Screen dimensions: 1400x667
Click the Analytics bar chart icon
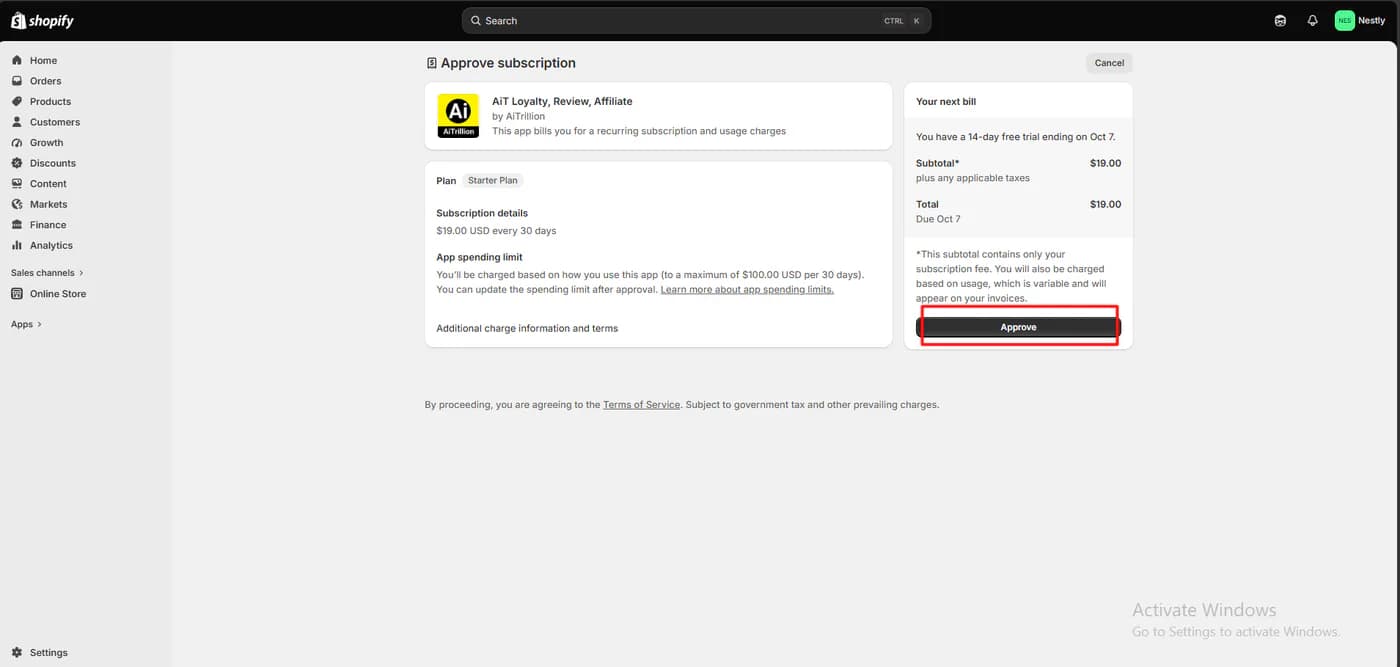coord(17,245)
